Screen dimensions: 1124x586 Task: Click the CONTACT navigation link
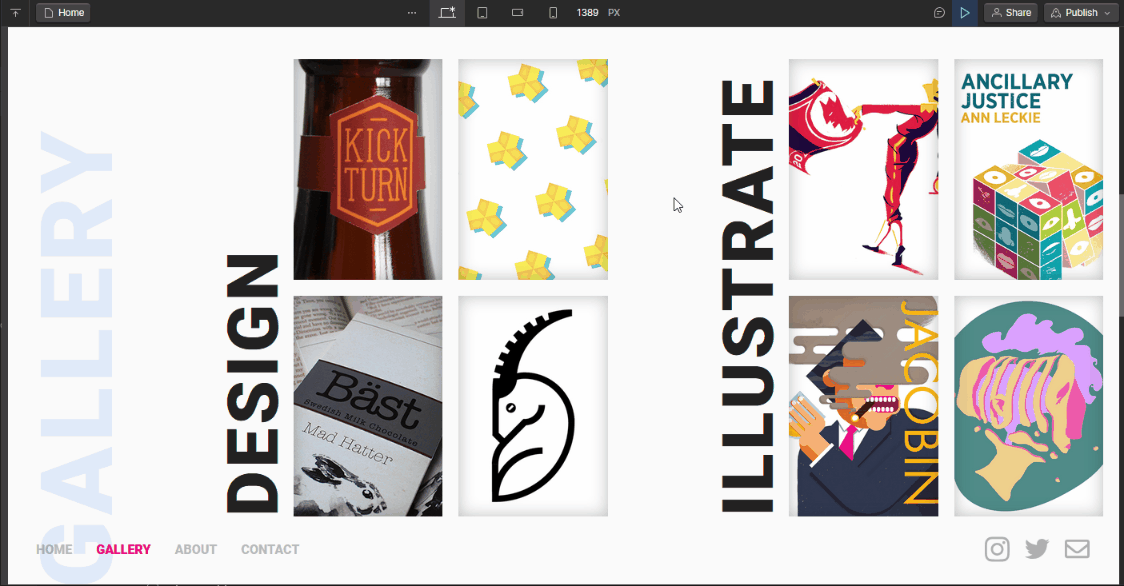(x=270, y=549)
